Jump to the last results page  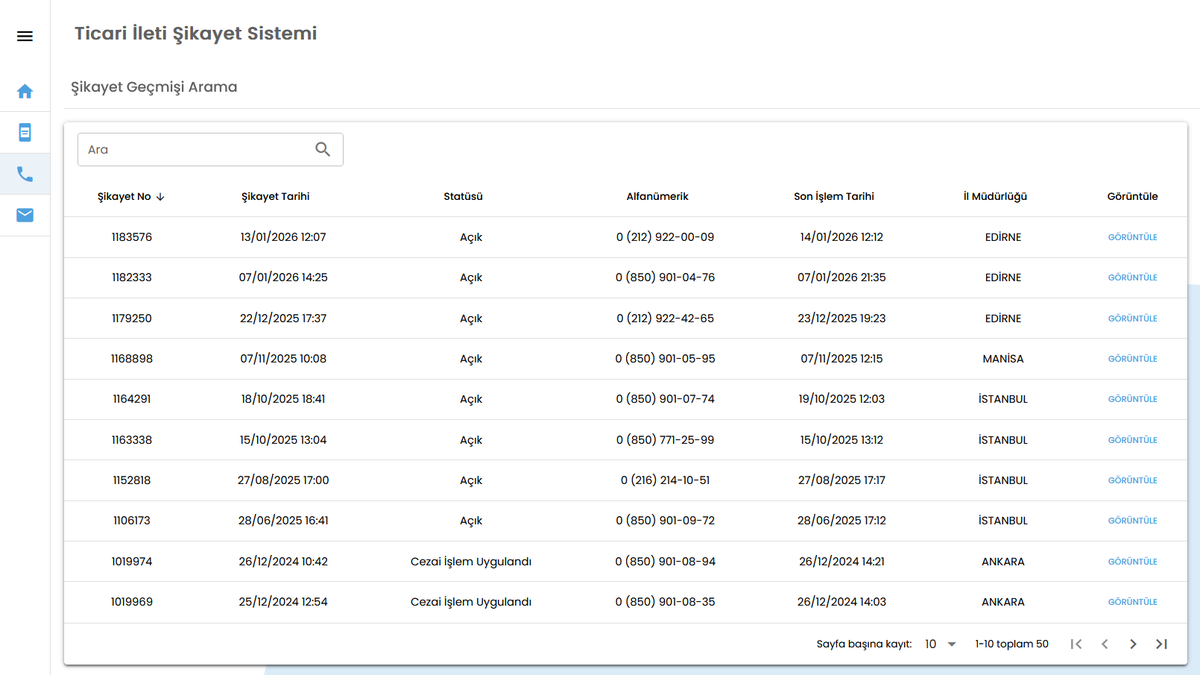[x=1161, y=644]
